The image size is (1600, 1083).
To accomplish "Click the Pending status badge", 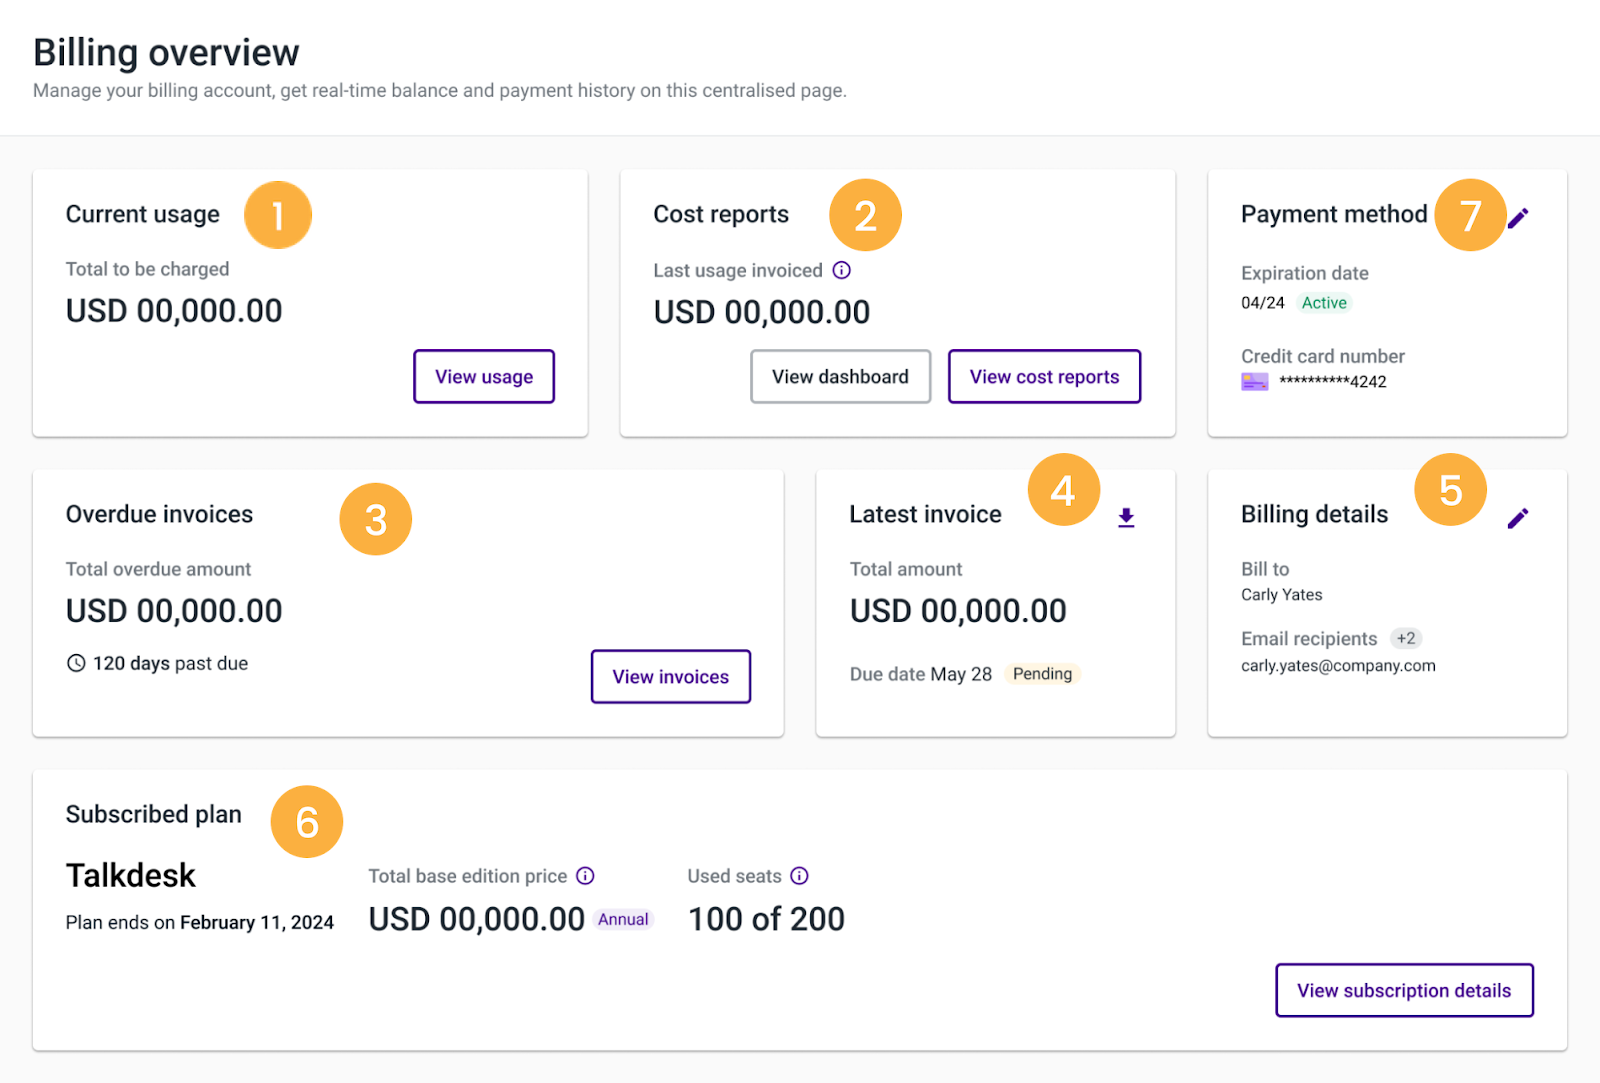I will click(x=1041, y=673).
